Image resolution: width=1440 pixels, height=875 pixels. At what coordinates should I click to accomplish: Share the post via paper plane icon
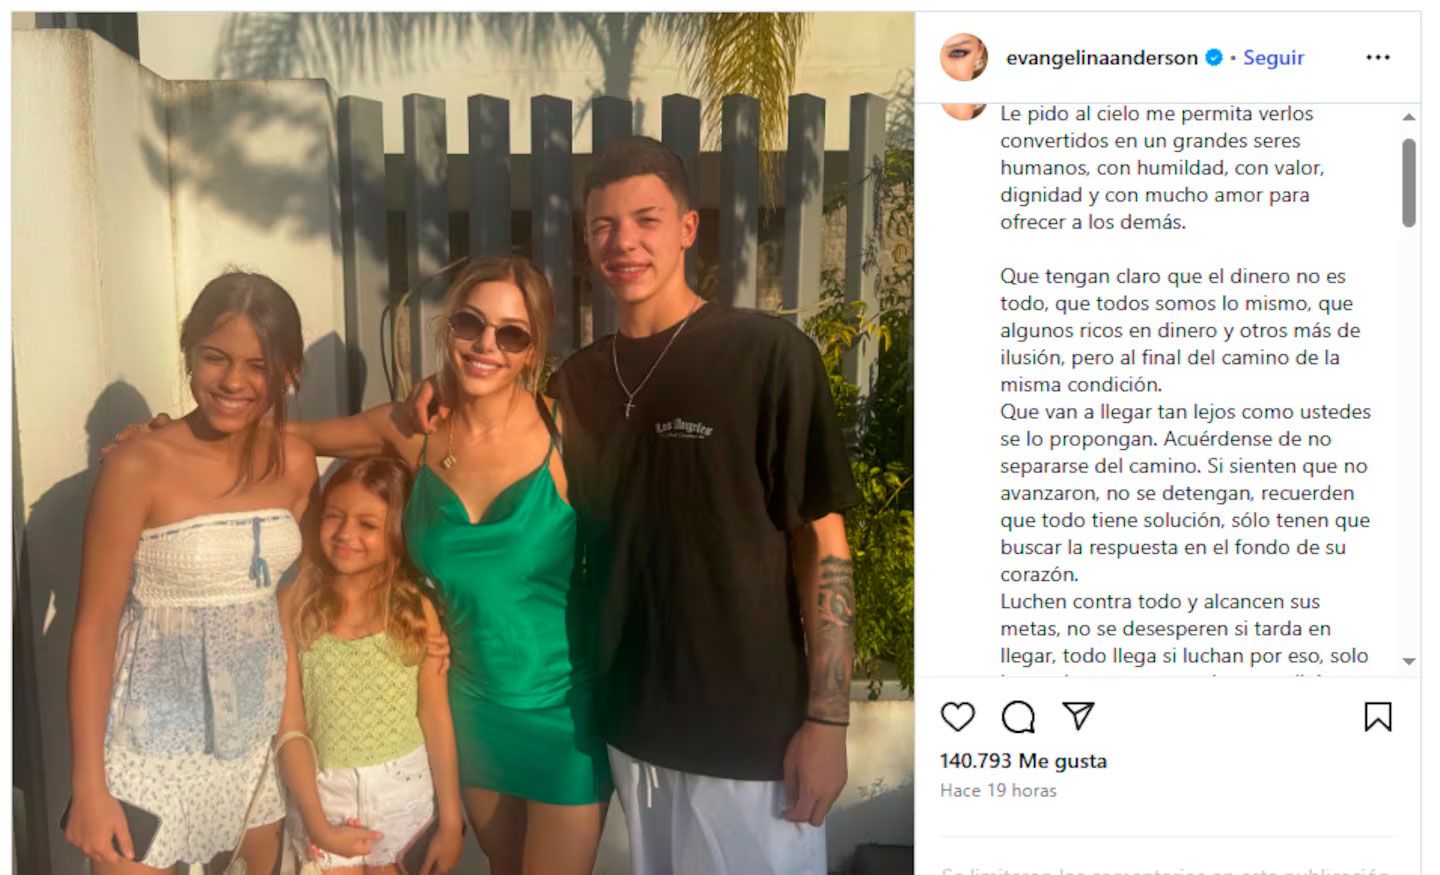tap(1078, 715)
